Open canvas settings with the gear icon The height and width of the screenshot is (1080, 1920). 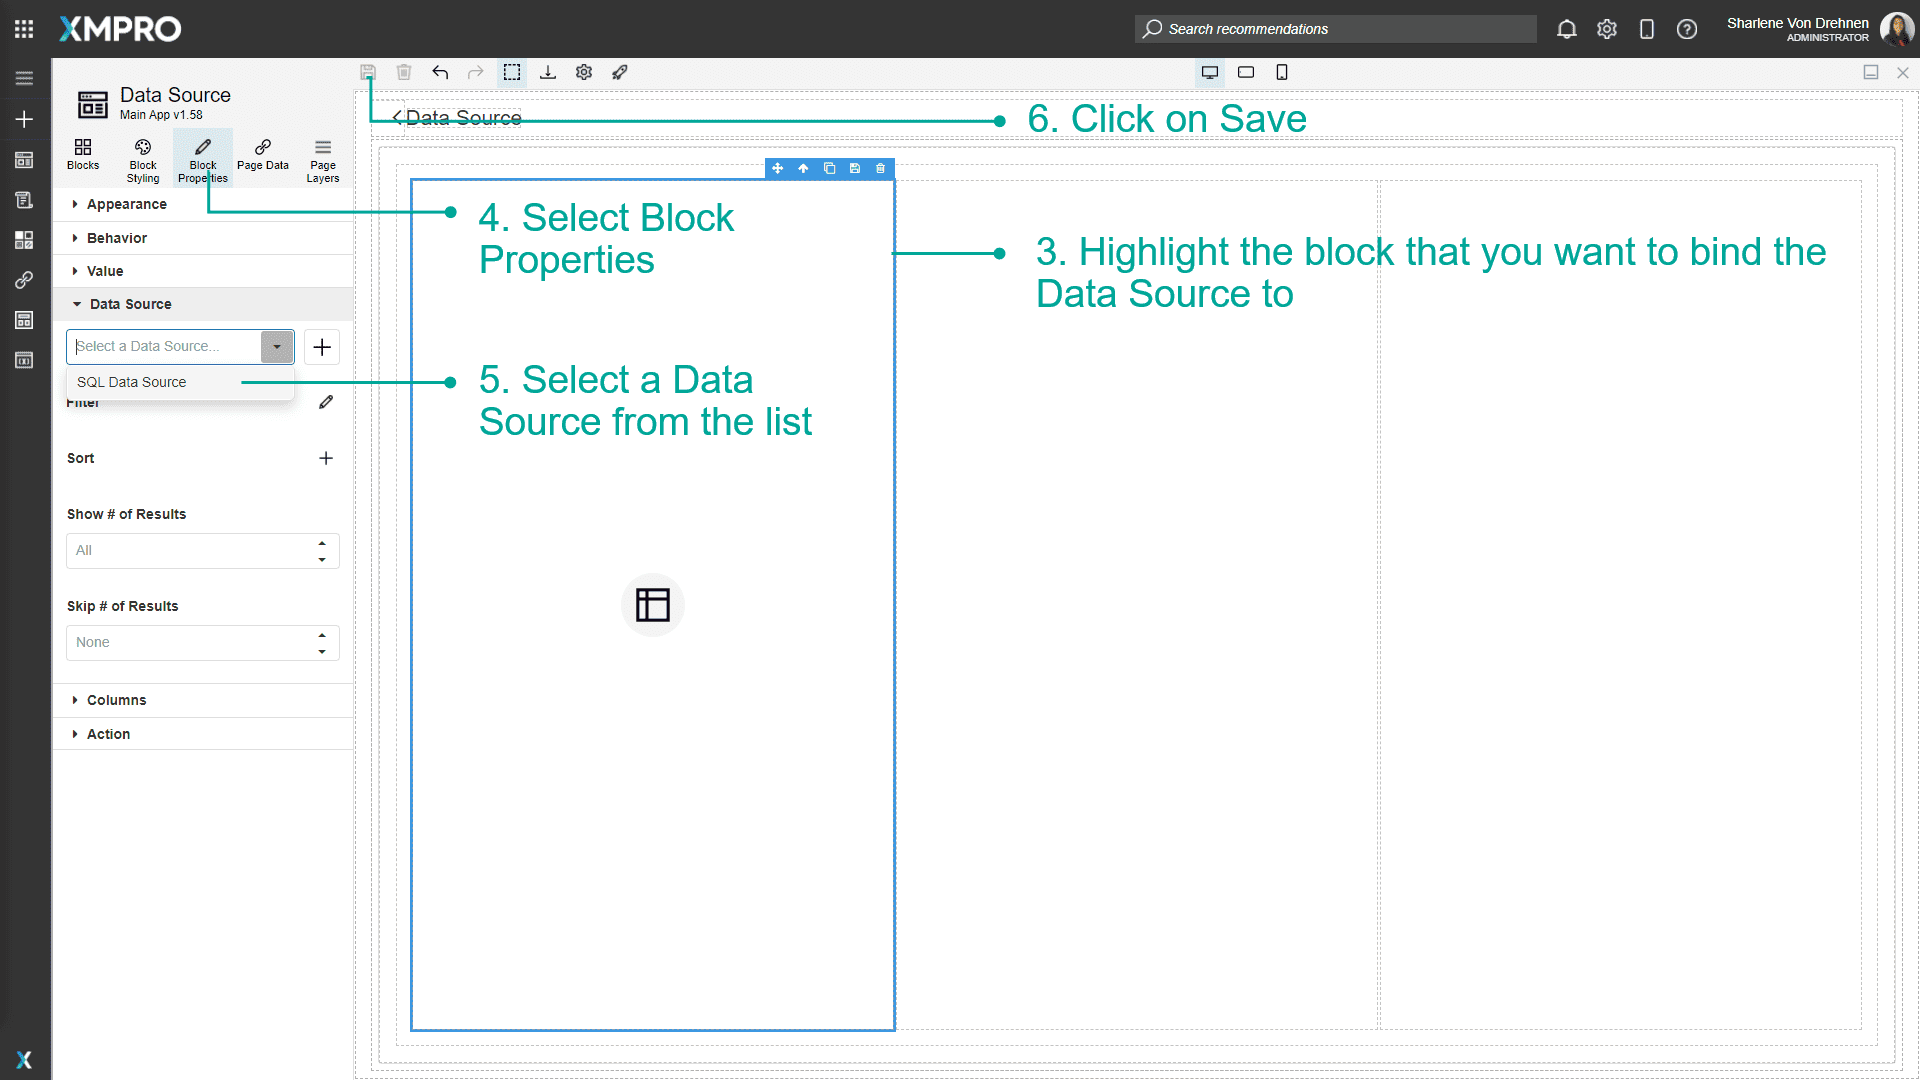click(584, 72)
